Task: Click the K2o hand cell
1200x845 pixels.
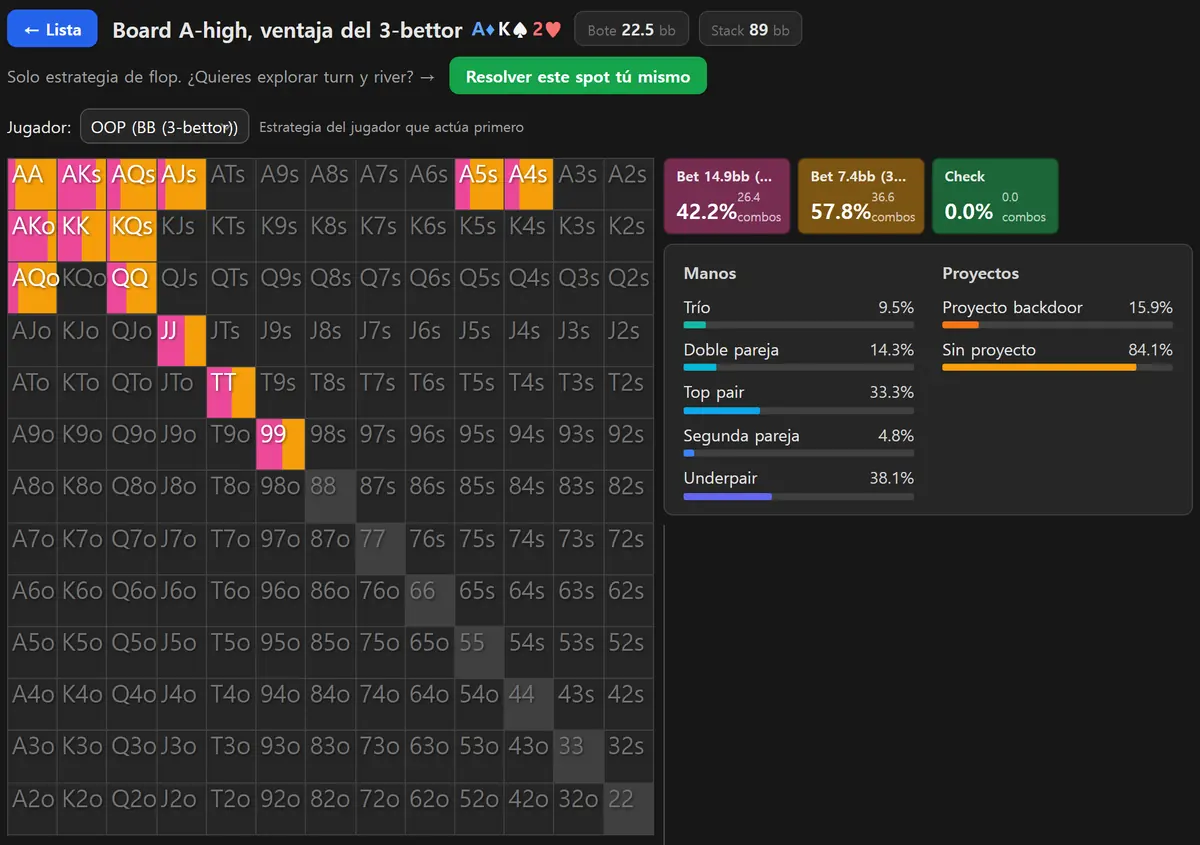Action: [x=81, y=808]
